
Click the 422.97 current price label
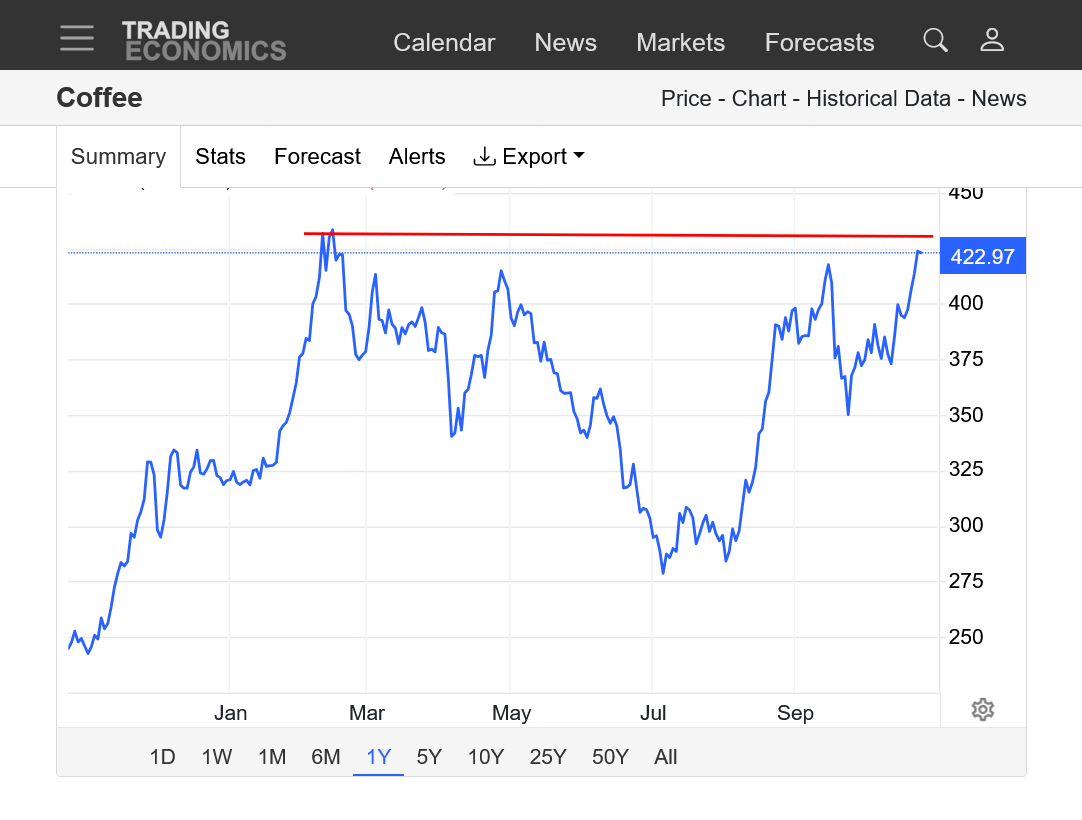tap(982, 257)
